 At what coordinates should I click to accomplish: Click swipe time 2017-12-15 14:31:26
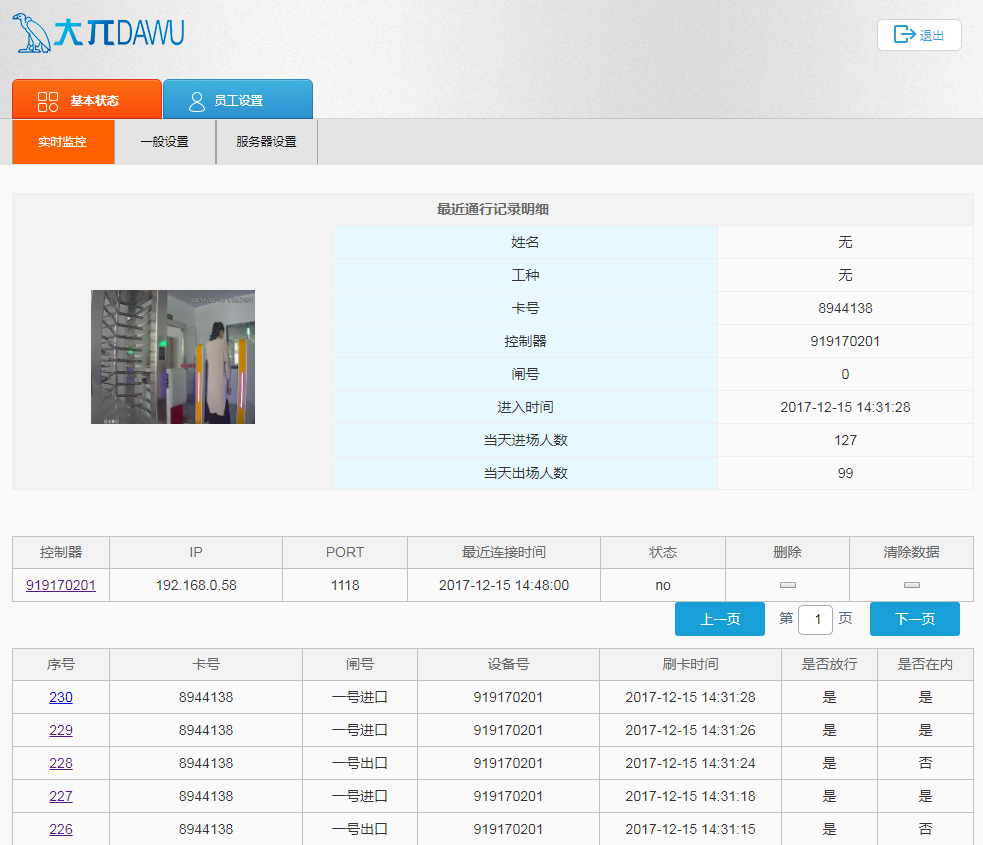click(x=690, y=730)
